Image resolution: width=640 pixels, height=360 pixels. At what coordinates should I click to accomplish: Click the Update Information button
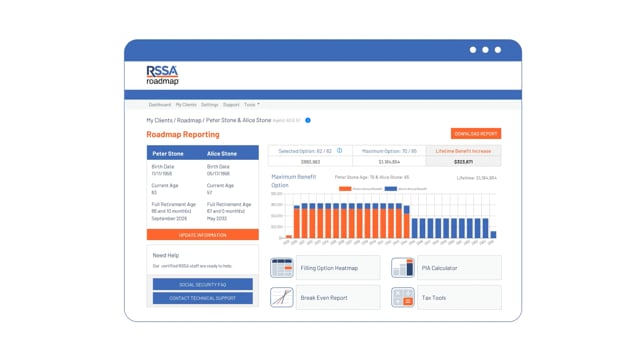coord(202,235)
